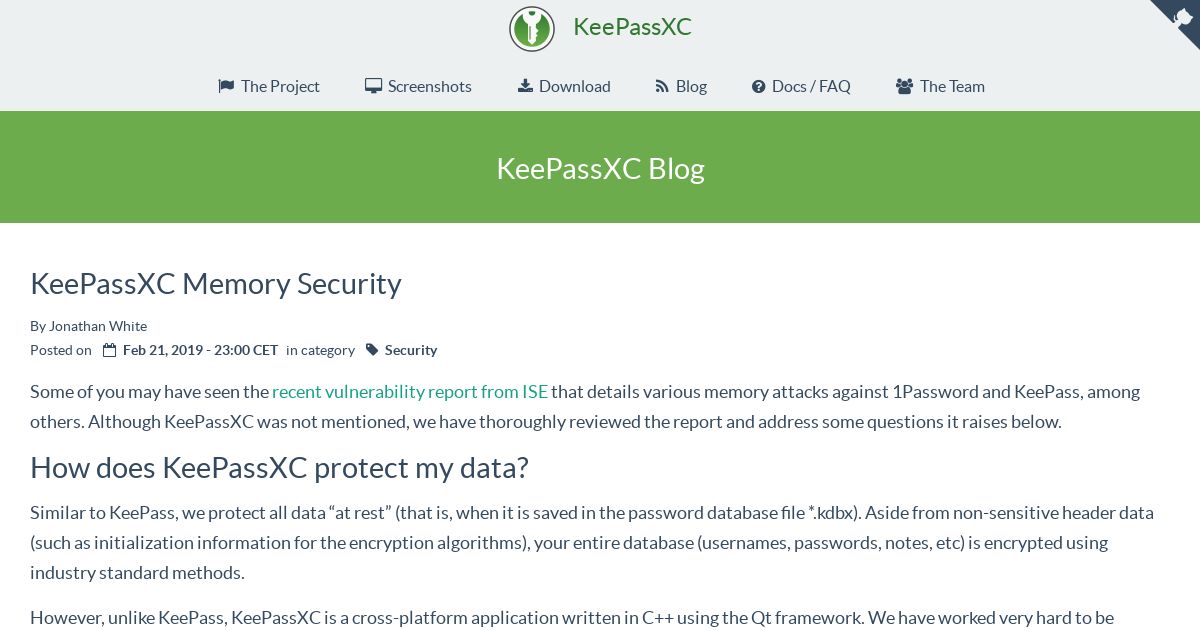The image size is (1200, 630).
Task: Open the GitHub corner ribbon icon
Action: tap(1180, 19)
